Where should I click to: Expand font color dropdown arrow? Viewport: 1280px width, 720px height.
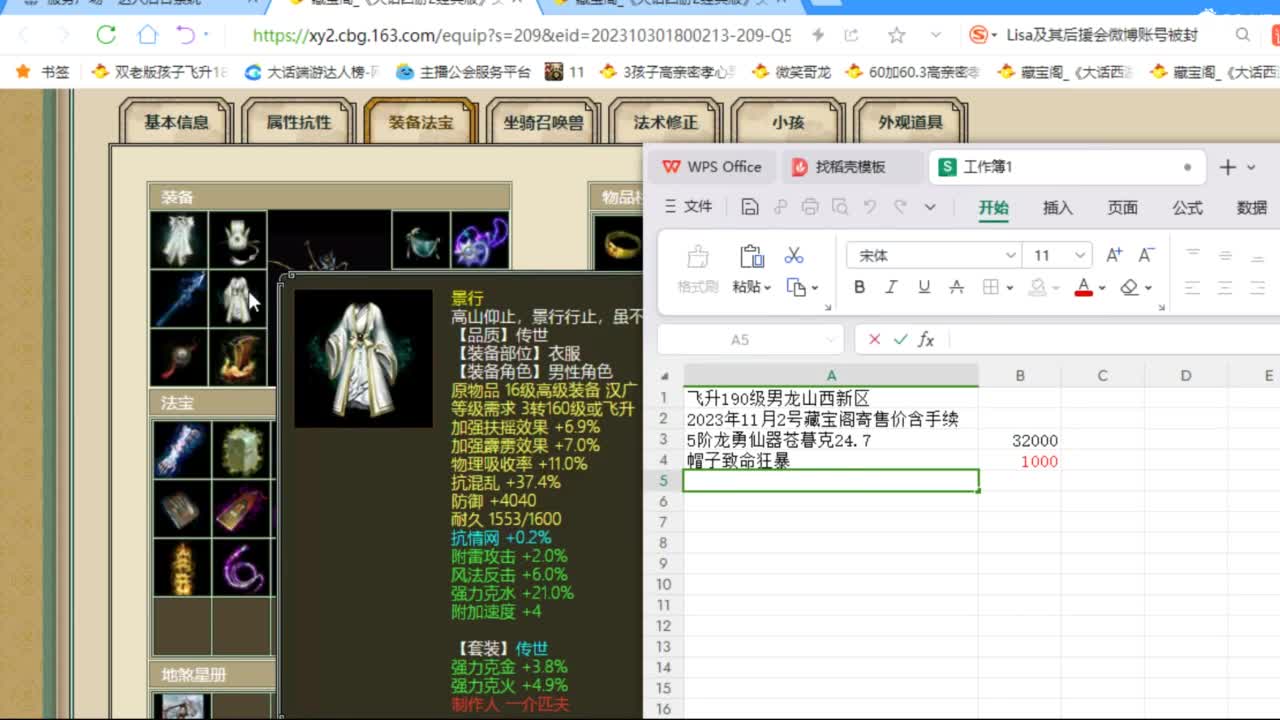click(1101, 288)
